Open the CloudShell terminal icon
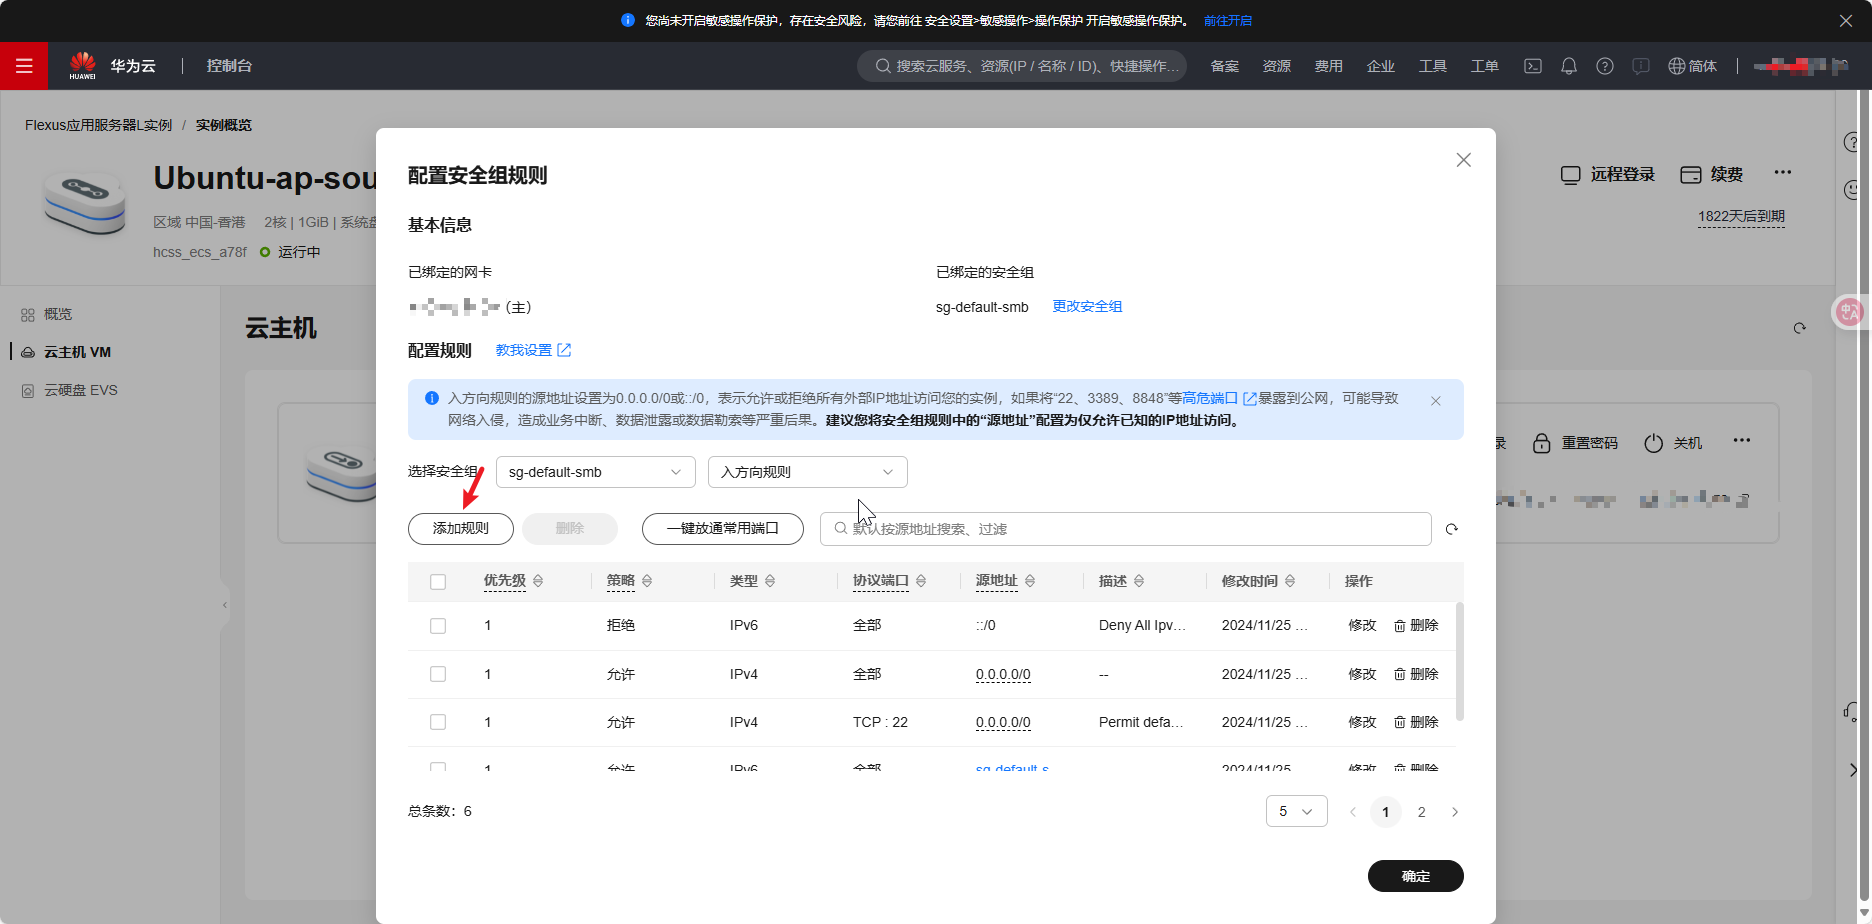1872x924 pixels. coord(1532,66)
